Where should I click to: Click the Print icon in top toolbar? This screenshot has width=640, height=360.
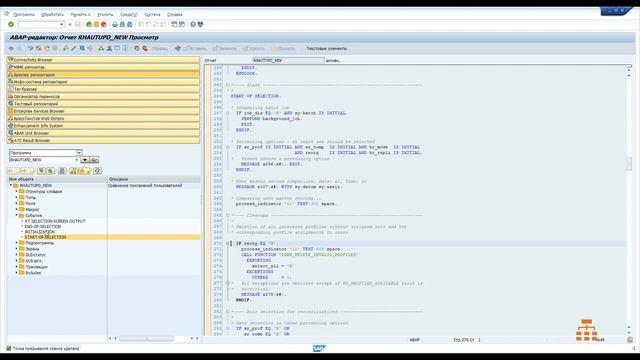pyautogui.click(x=115, y=24)
